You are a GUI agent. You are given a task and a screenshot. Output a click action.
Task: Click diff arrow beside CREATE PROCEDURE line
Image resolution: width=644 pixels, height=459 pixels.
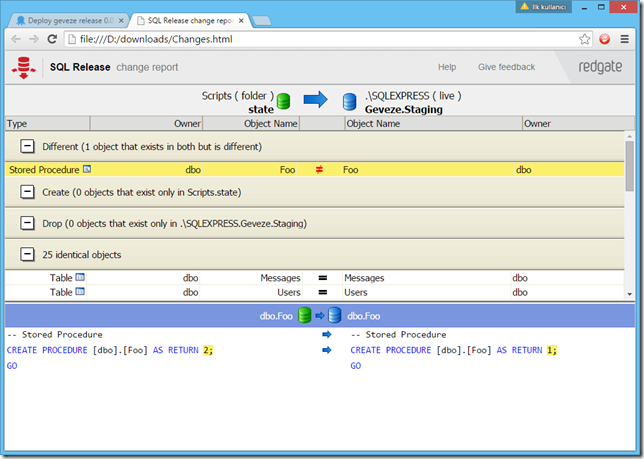327,350
